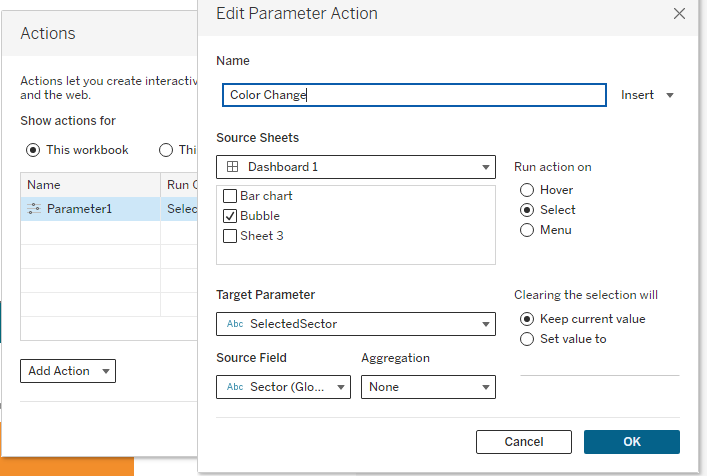The height and width of the screenshot is (476, 707).
Task: Check the Bar chart sheet checkbox
Action: (x=230, y=196)
